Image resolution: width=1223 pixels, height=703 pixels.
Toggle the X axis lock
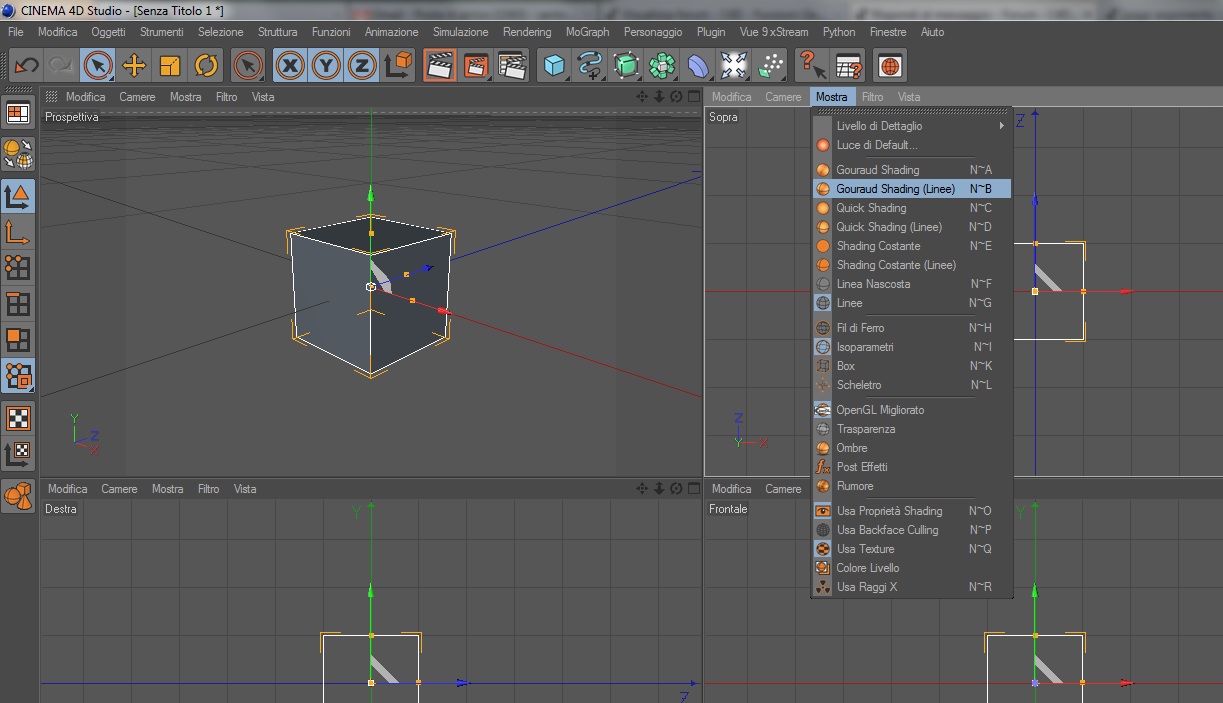coord(290,66)
